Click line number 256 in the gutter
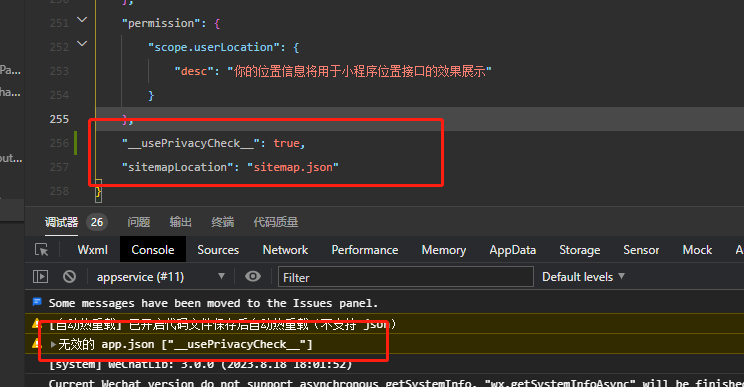744x387 pixels. coord(59,143)
